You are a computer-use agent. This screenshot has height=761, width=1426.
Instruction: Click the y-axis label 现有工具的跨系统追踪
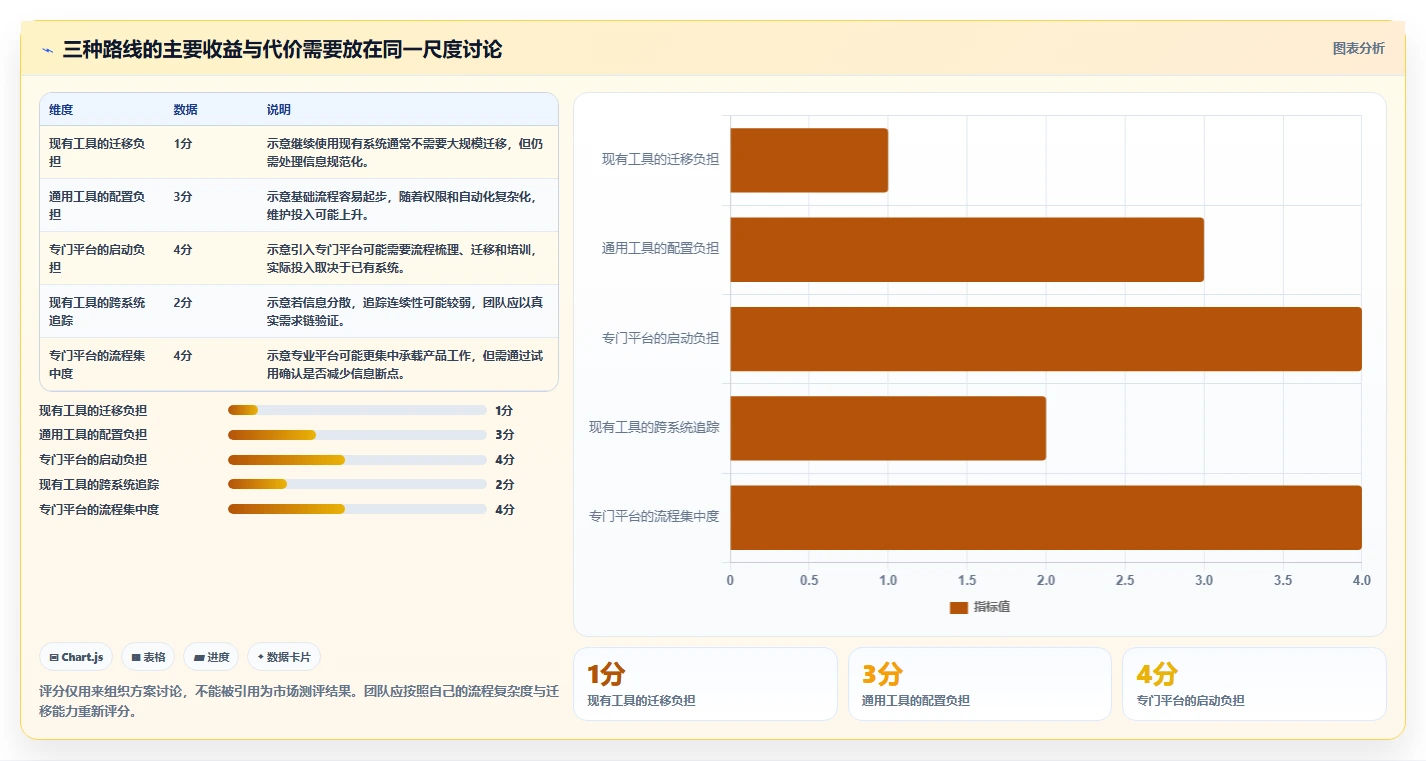(x=654, y=427)
